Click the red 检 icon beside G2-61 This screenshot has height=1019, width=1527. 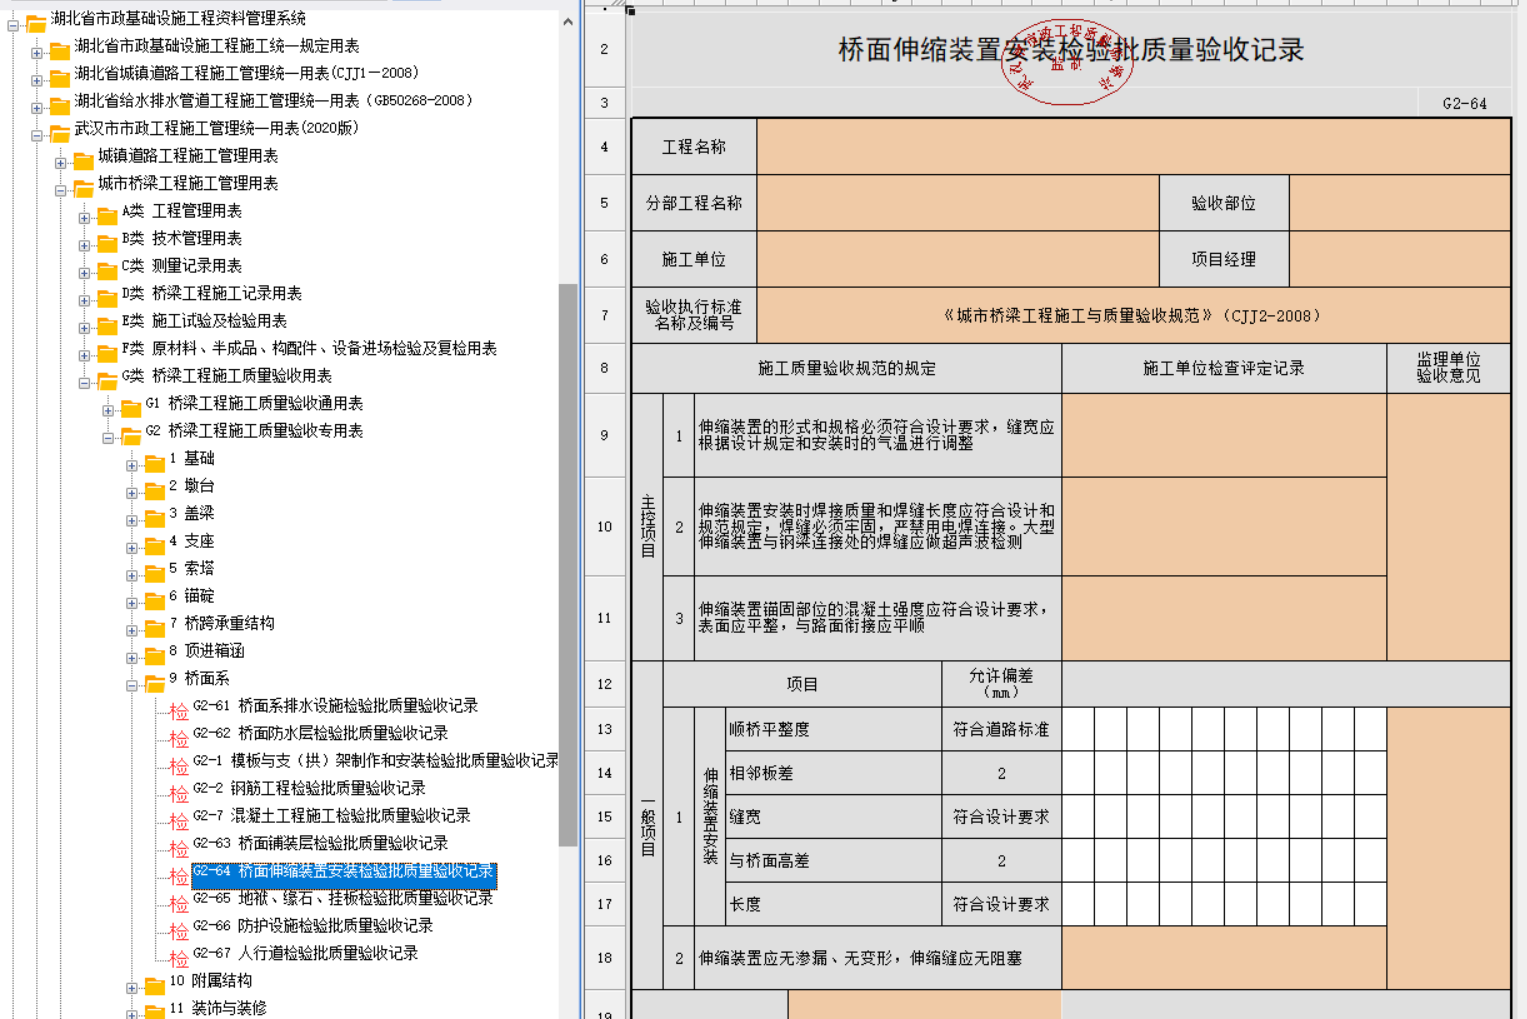(179, 711)
